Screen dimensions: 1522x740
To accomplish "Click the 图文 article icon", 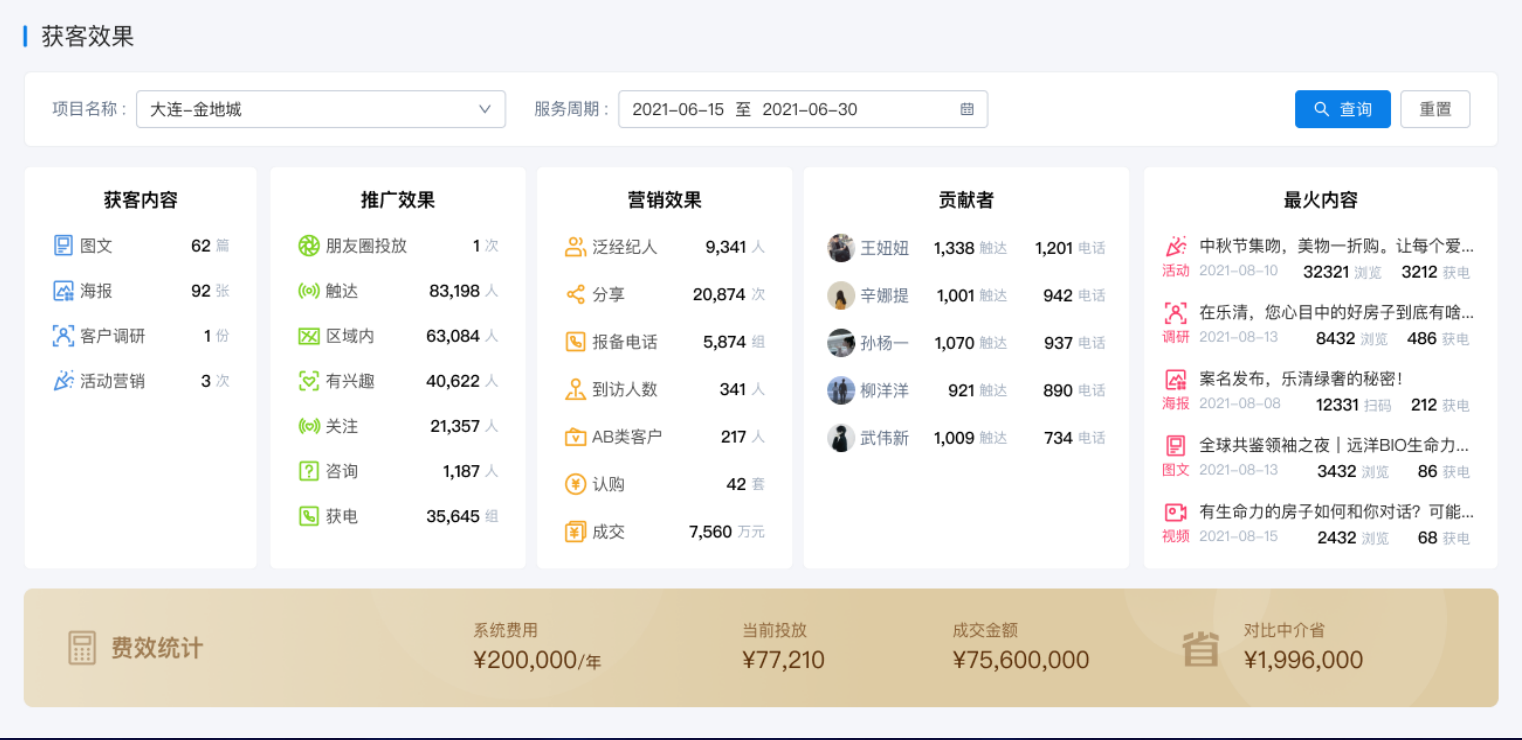I will tap(63, 245).
